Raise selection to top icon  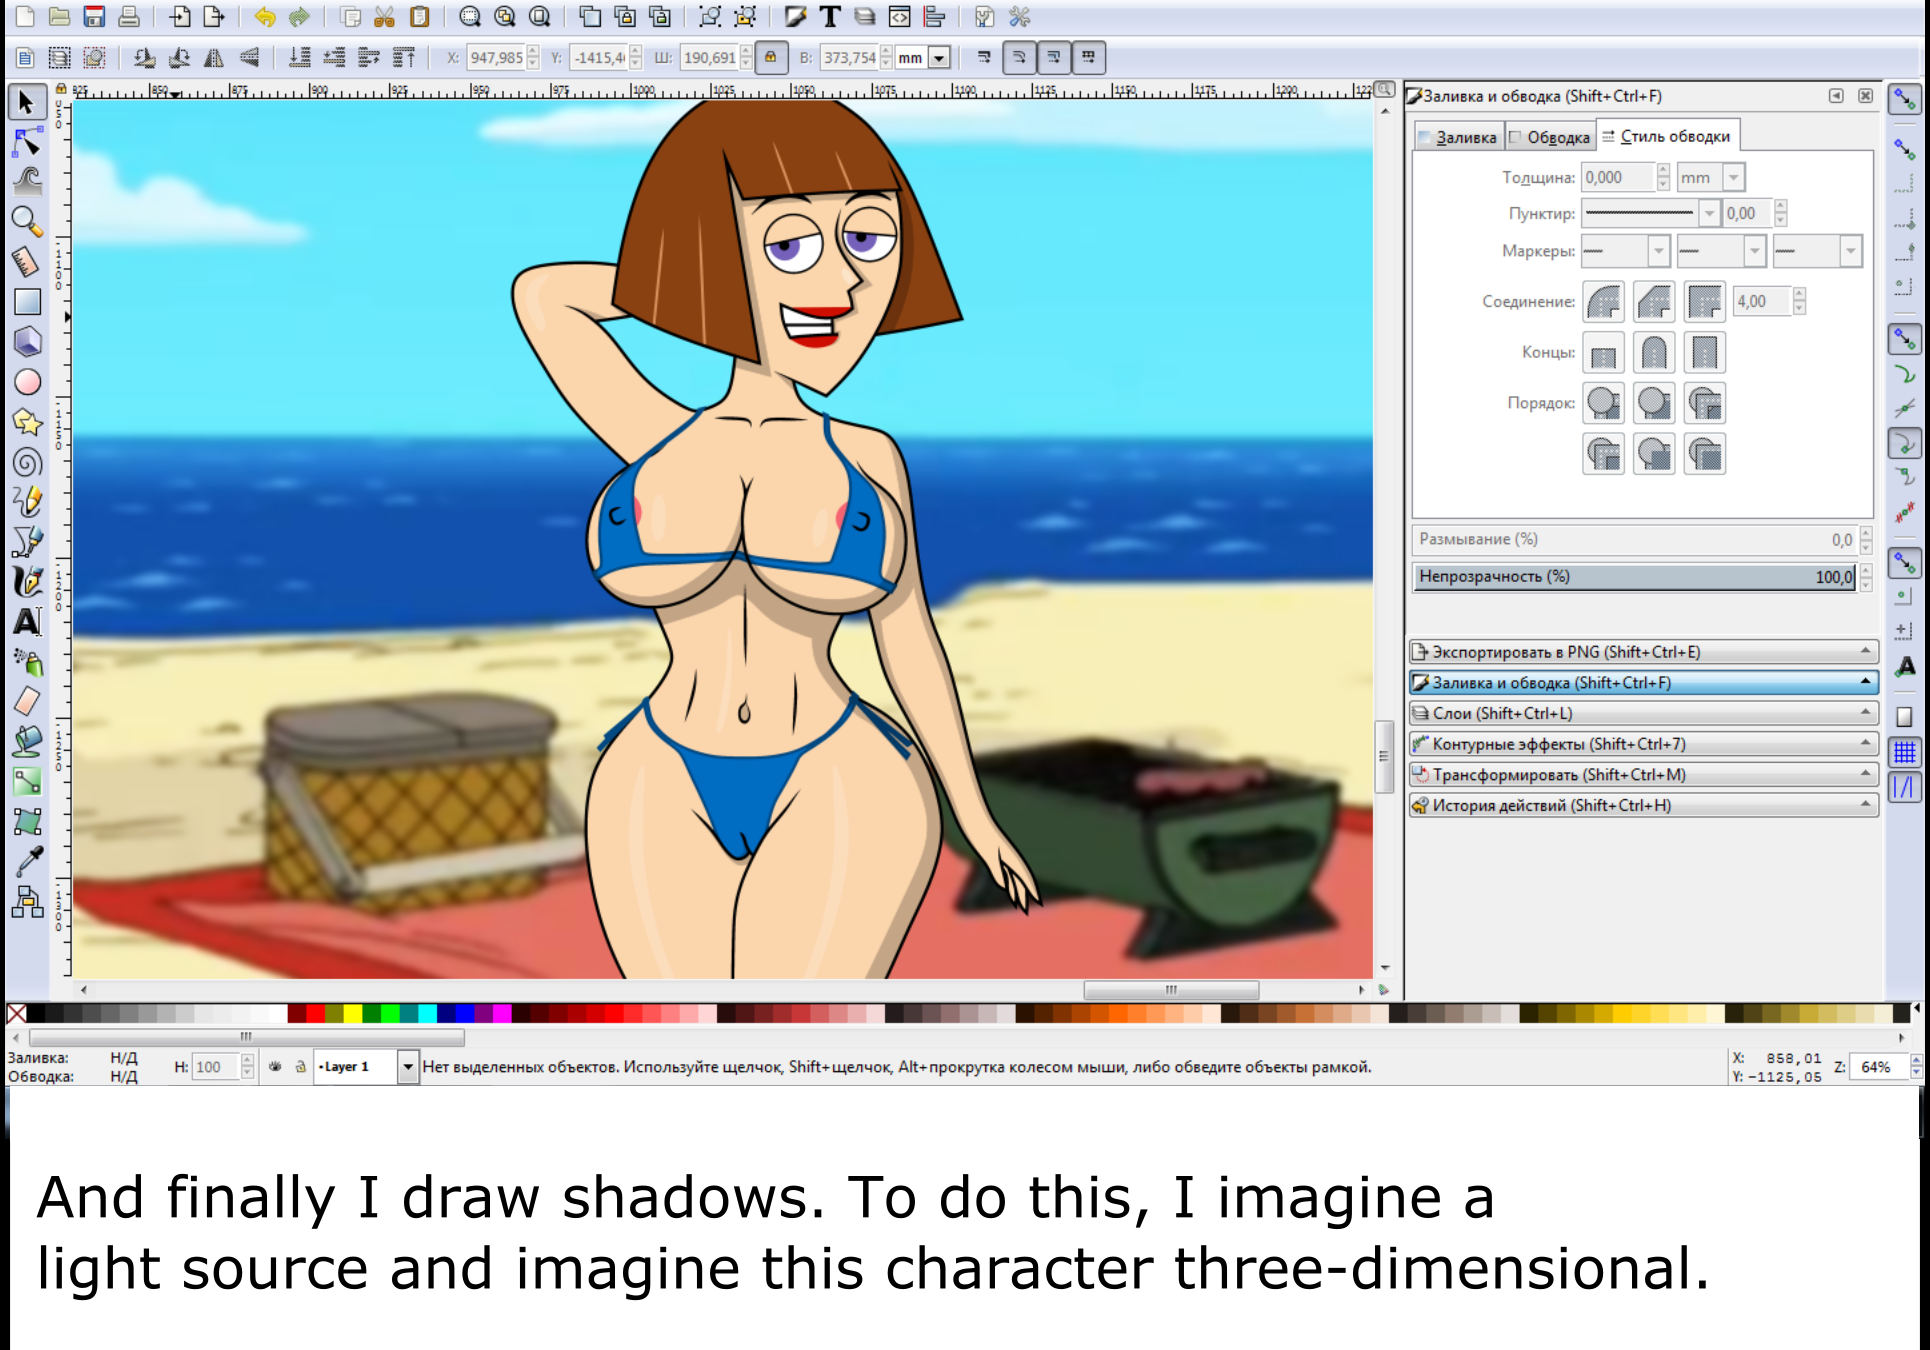click(404, 58)
